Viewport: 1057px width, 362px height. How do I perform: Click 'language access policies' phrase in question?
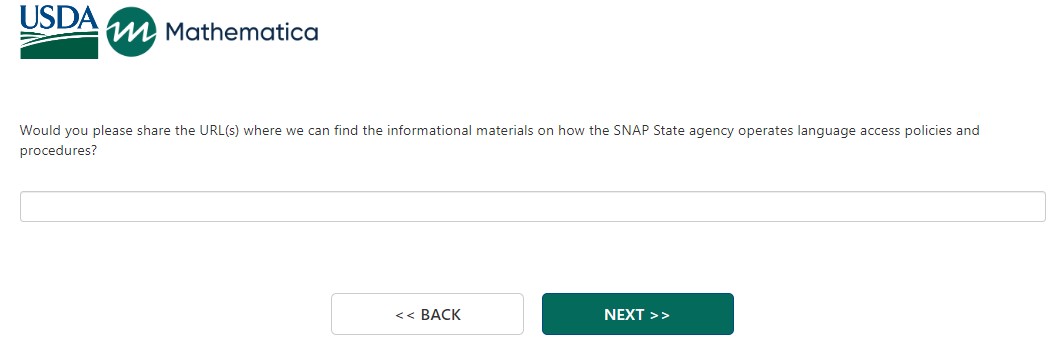864,130
